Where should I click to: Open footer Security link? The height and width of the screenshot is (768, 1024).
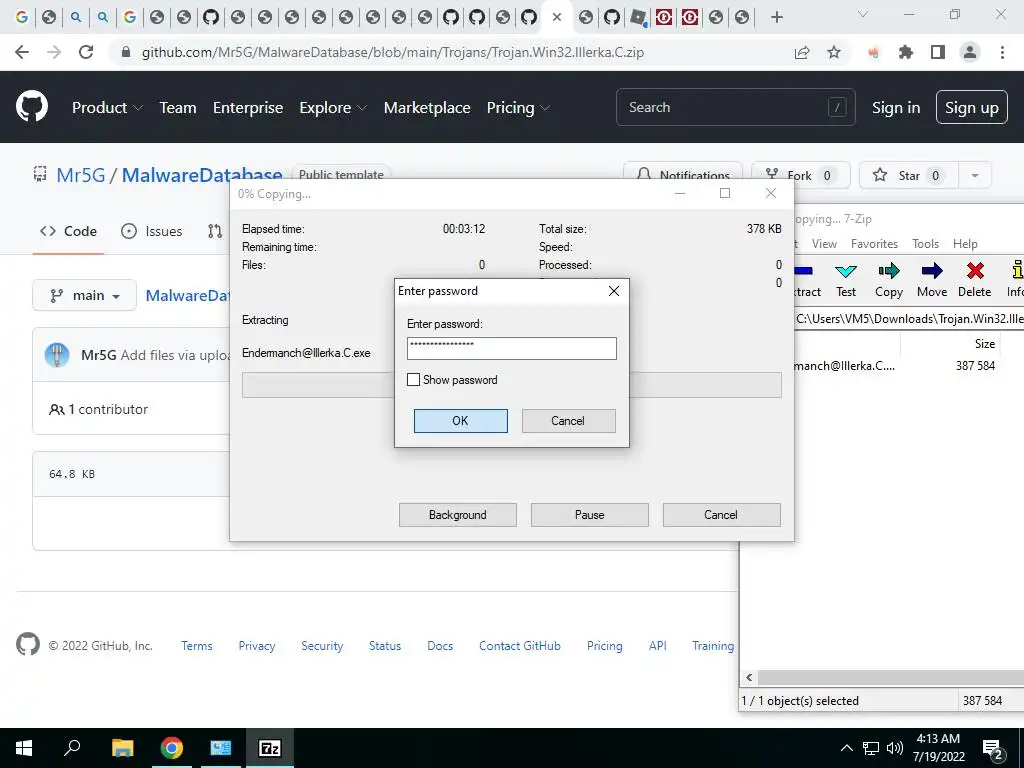(322, 646)
